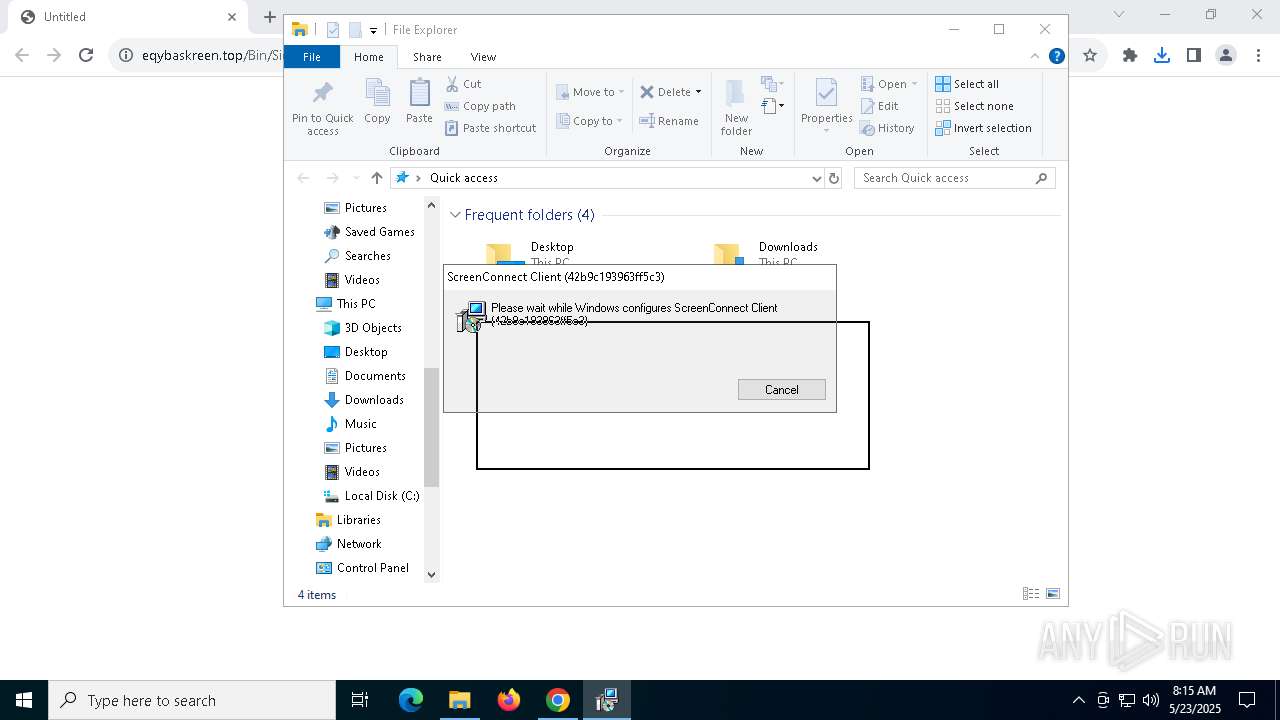1280x720 pixels.
Task: Click the Copy ribbon icon
Action: (x=377, y=102)
